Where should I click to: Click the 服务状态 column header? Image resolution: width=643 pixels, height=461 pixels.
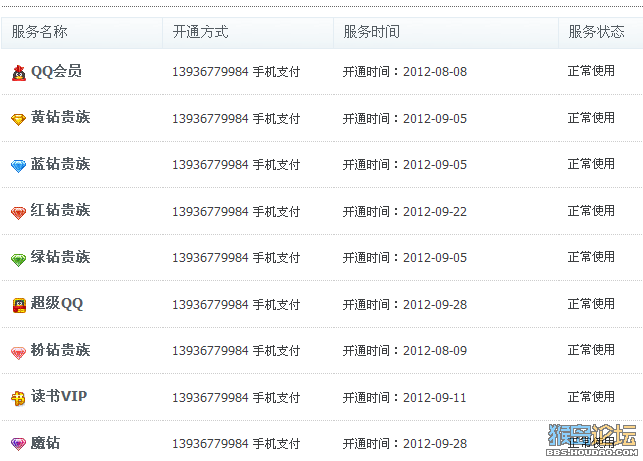(x=596, y=32)
